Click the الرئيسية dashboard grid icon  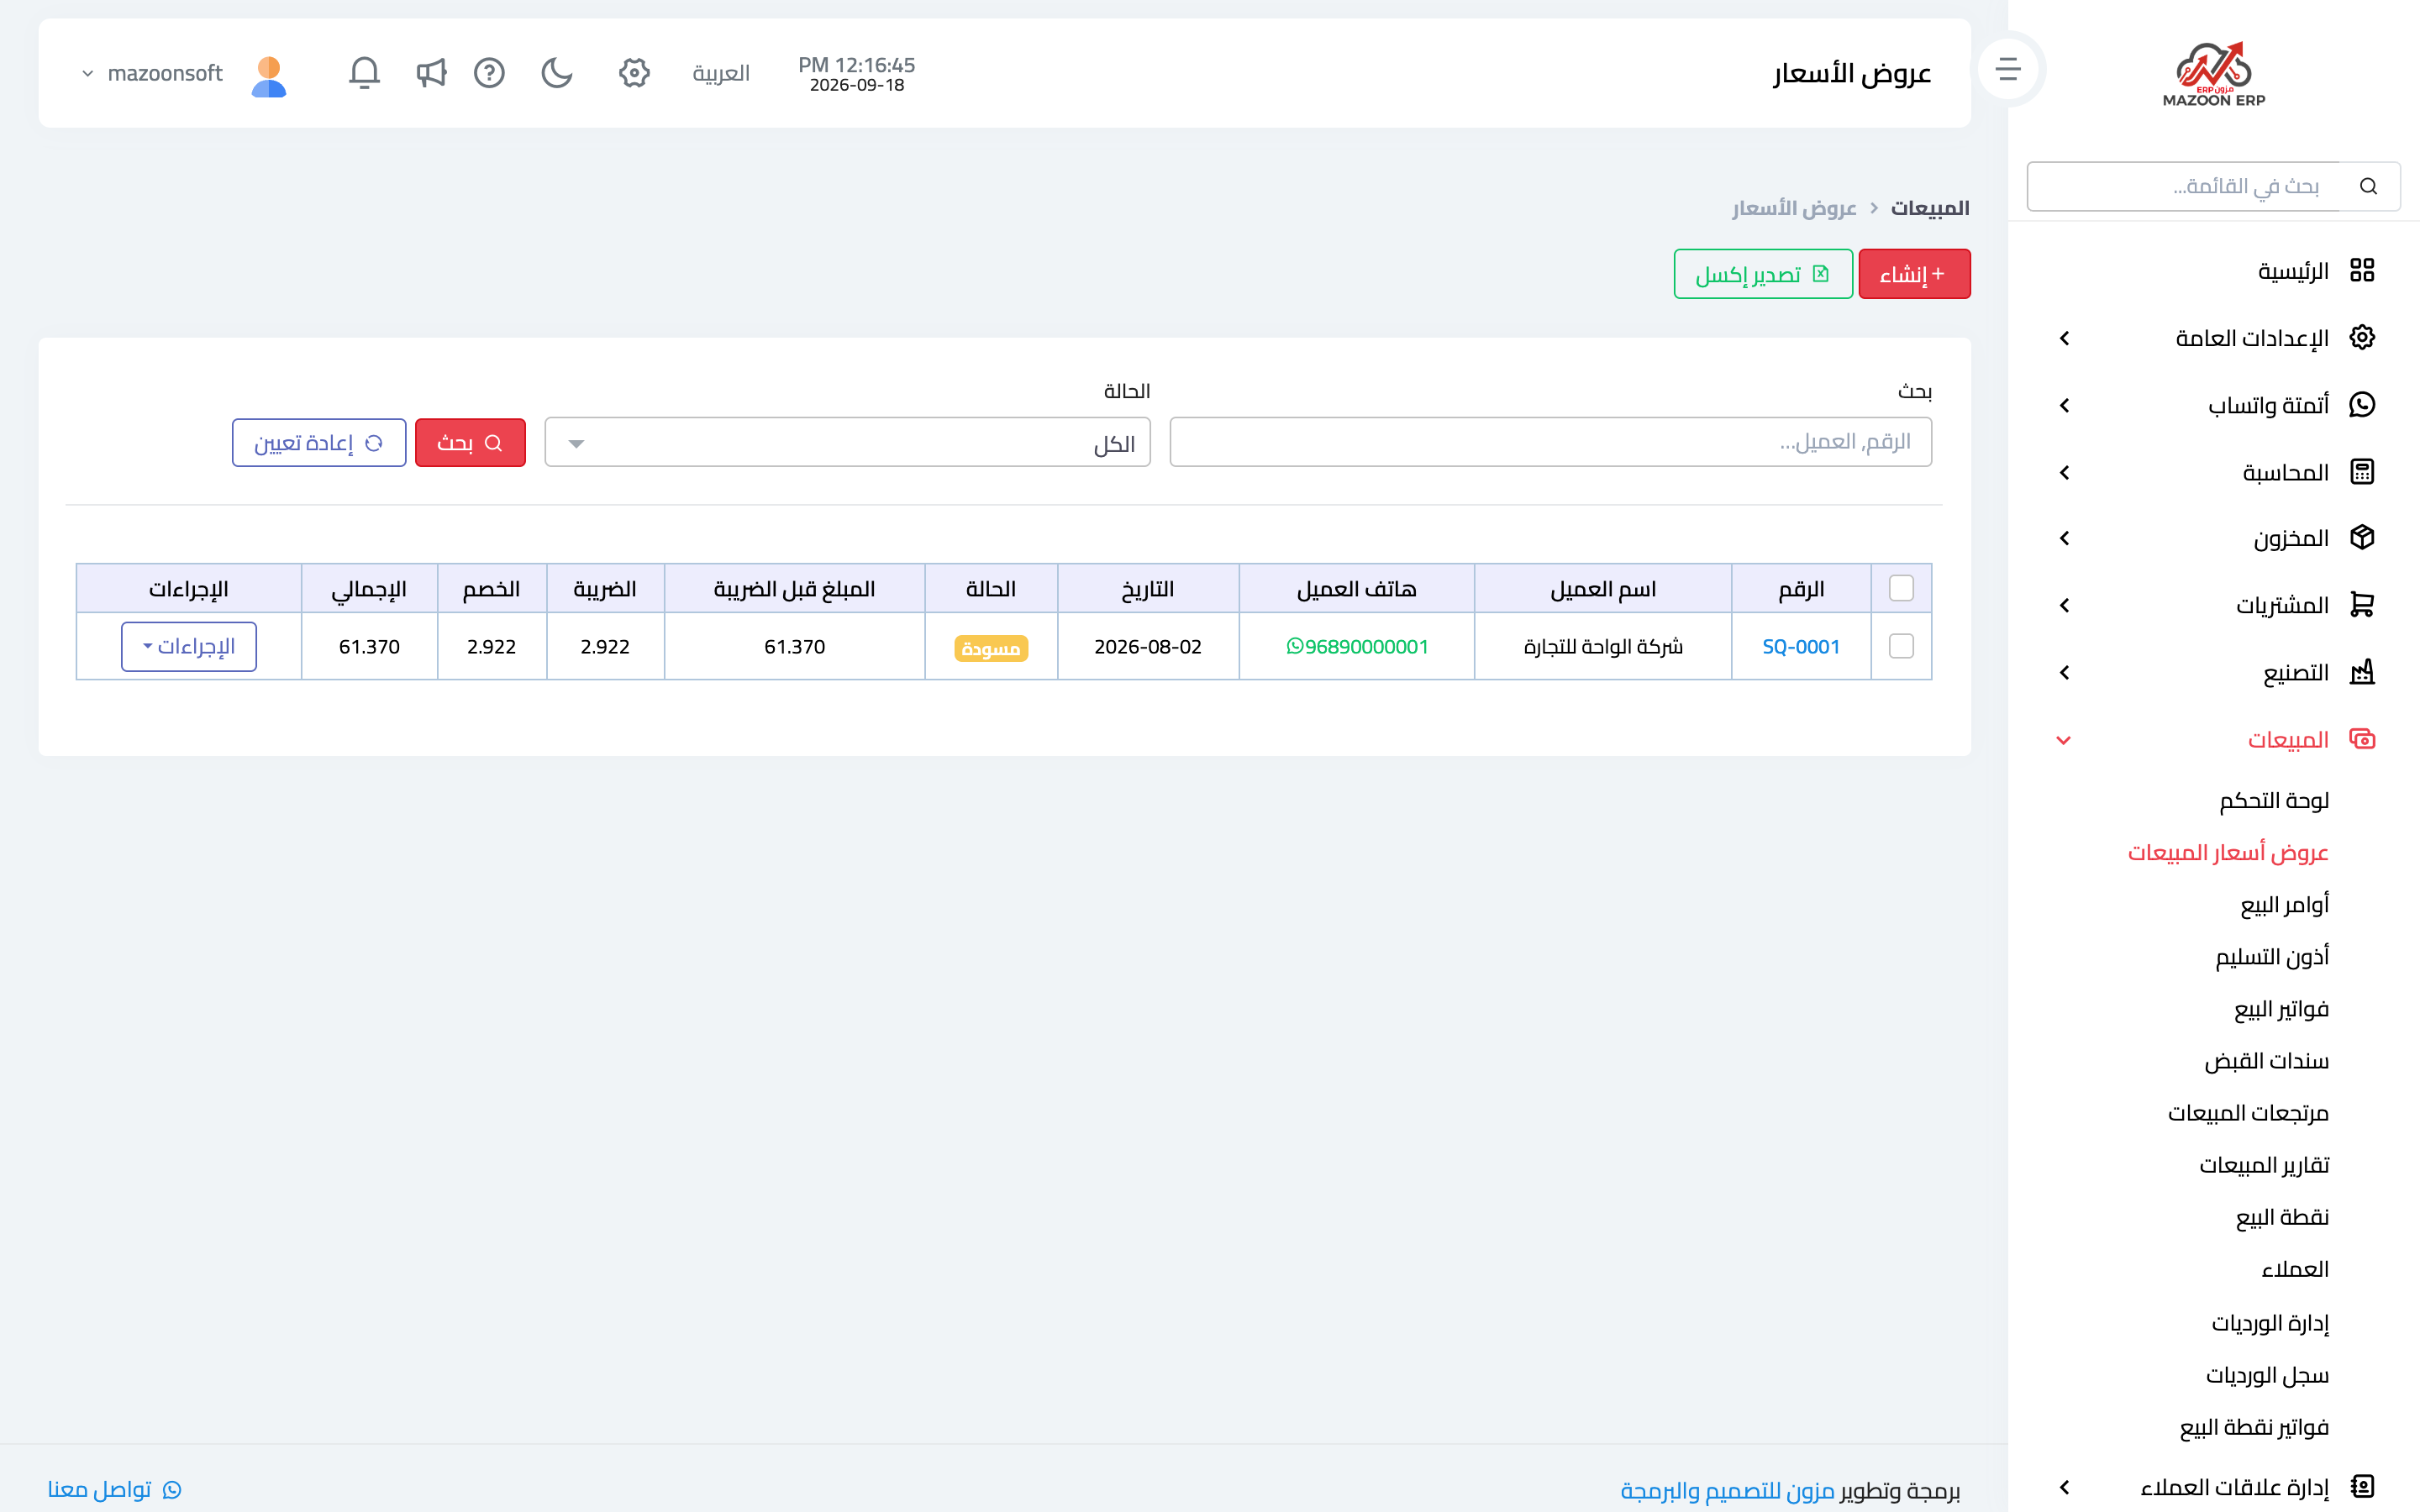point(2362,270)
